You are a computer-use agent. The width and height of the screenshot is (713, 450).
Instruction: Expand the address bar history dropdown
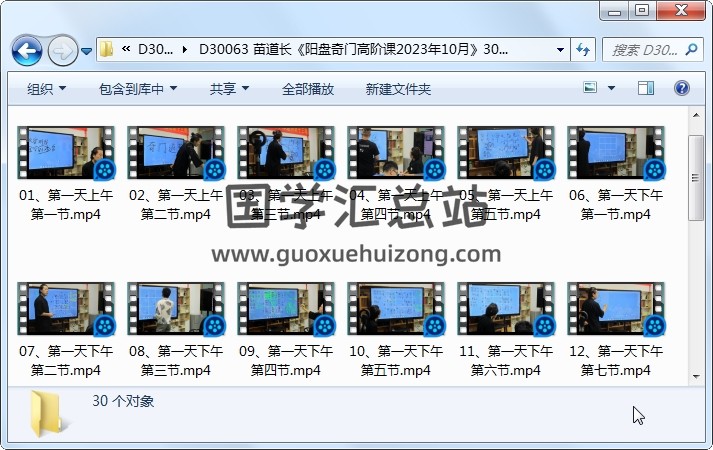560,50
